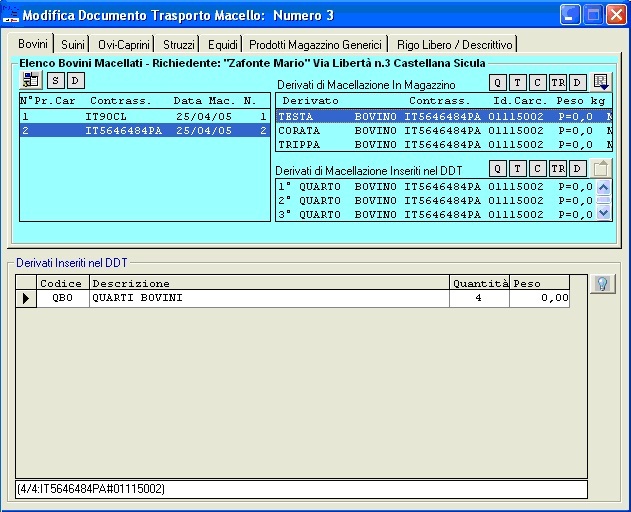Click the Descrizione column header
The image size is (631, 512).
coord(269,283)
